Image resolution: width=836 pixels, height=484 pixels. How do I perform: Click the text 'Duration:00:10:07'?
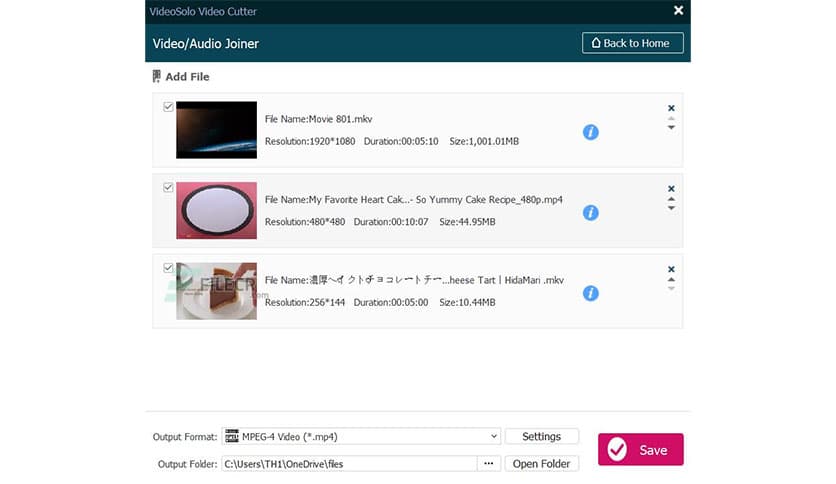click(391, 222)
